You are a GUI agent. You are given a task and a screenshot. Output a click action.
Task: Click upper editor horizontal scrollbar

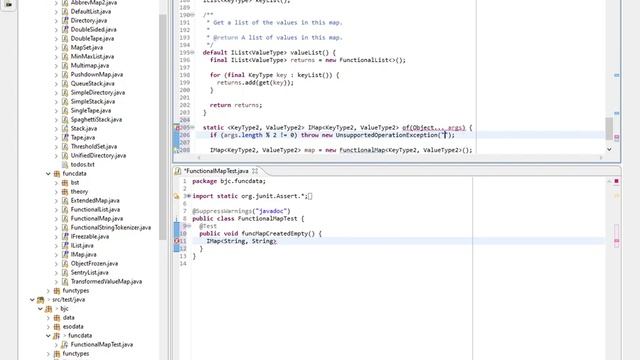(400, 158)
